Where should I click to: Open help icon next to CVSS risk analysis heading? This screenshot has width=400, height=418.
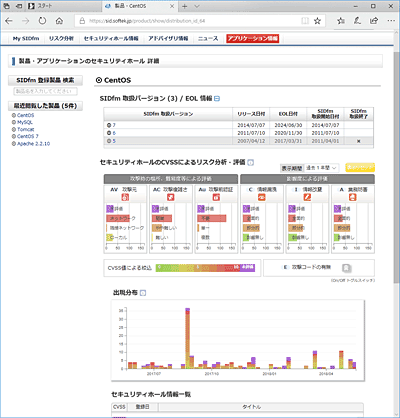point(251,163)
